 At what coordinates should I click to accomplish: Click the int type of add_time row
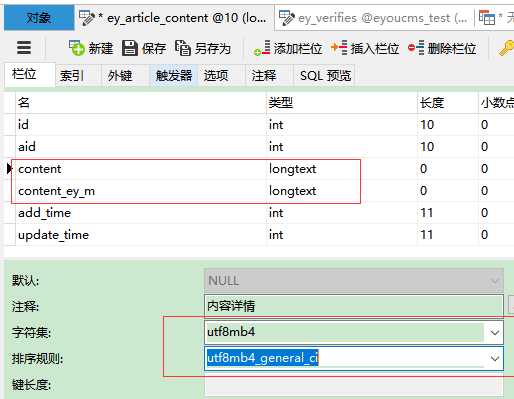tap(342, 213)
